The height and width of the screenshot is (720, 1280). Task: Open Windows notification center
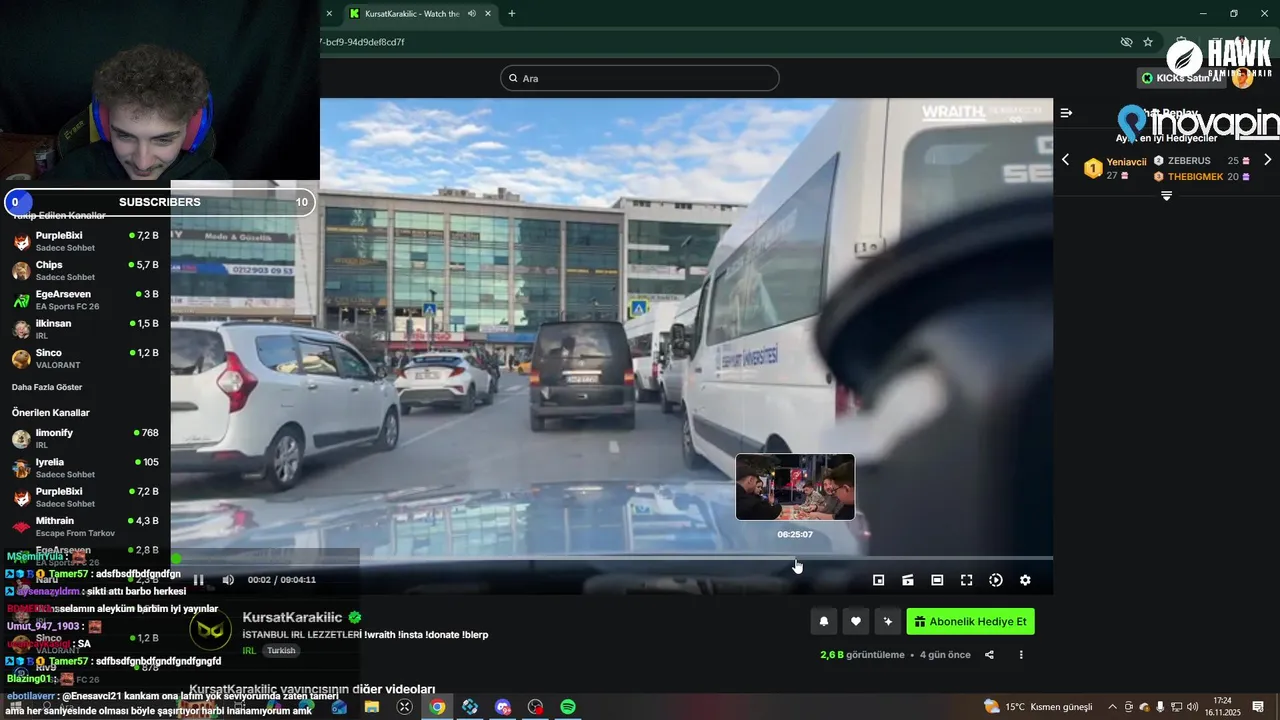coord(1258,707)
